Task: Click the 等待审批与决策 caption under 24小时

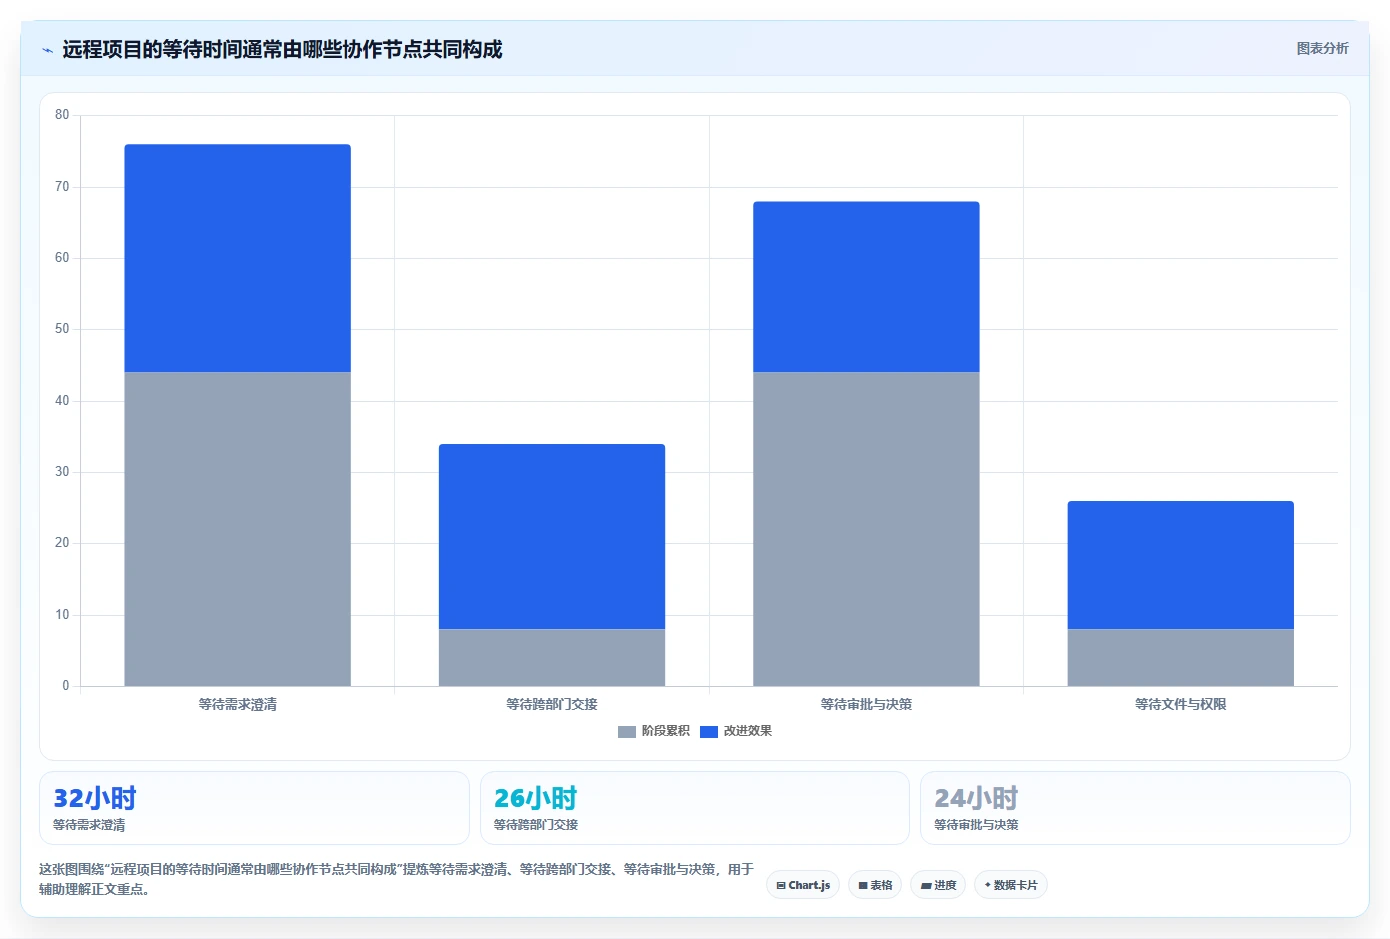Action: pyautogui.click(x=976, y=825)
